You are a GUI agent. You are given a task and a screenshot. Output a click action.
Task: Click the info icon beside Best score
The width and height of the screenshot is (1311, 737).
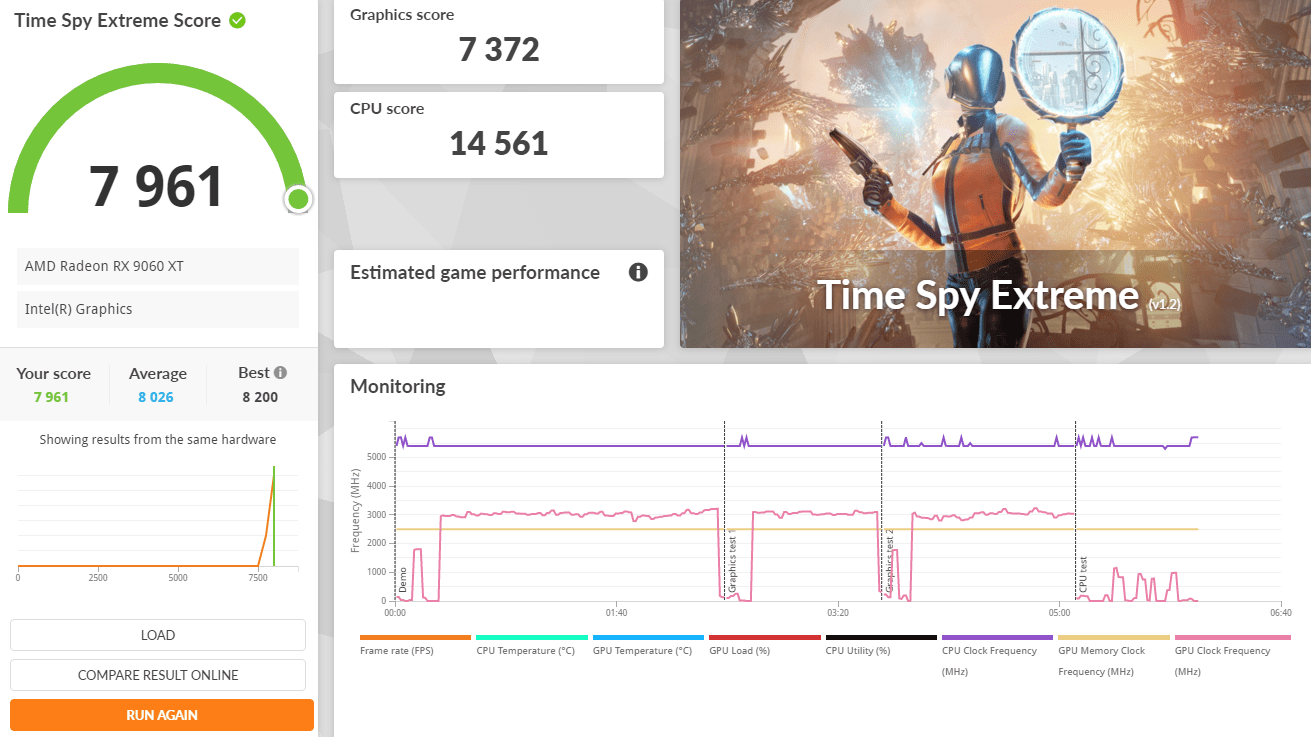coord(280,373)
